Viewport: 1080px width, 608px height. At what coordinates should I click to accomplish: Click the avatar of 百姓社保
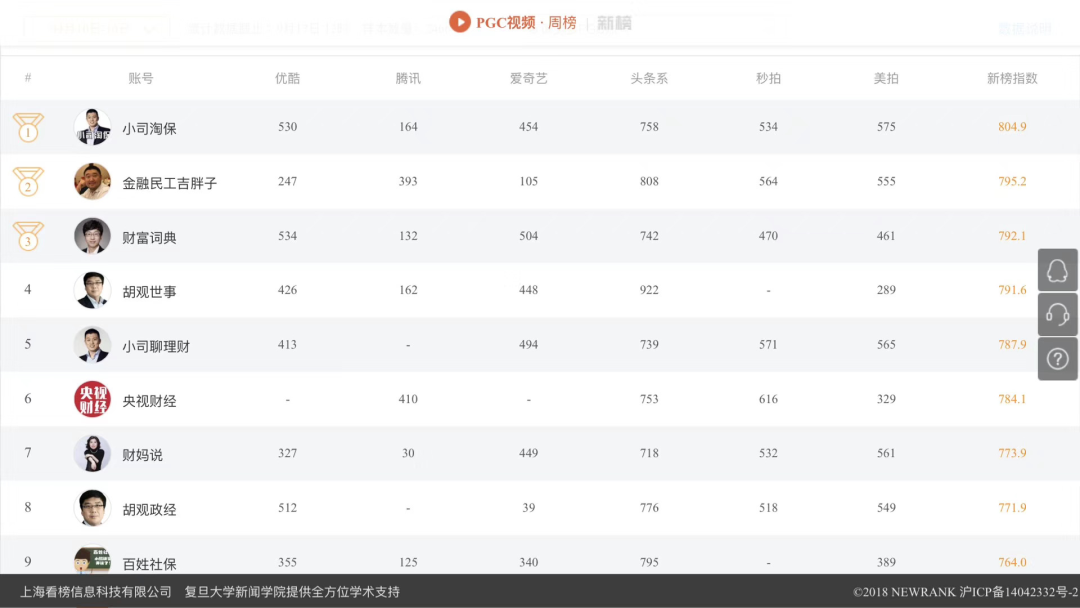[x=92, y=560]
